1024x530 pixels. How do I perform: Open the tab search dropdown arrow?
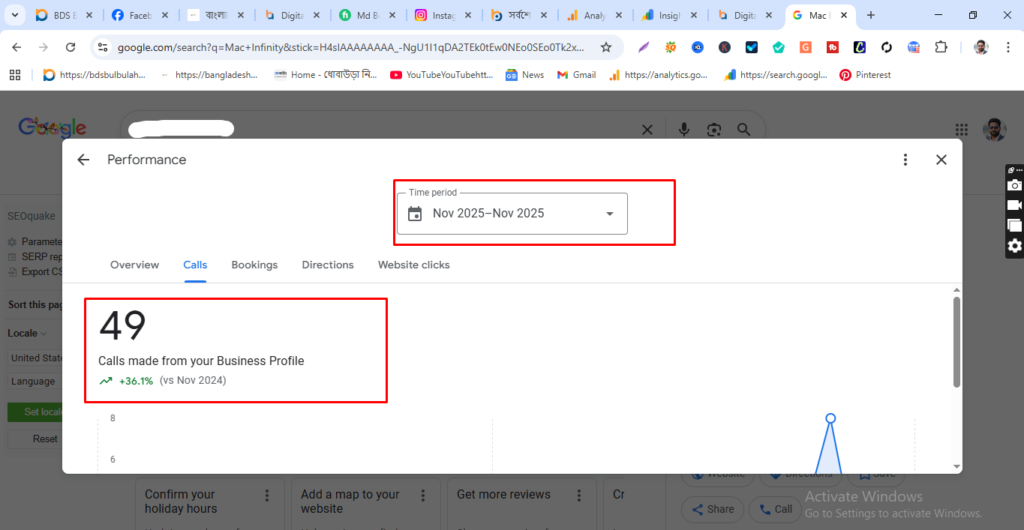click(x=15, y=15)
